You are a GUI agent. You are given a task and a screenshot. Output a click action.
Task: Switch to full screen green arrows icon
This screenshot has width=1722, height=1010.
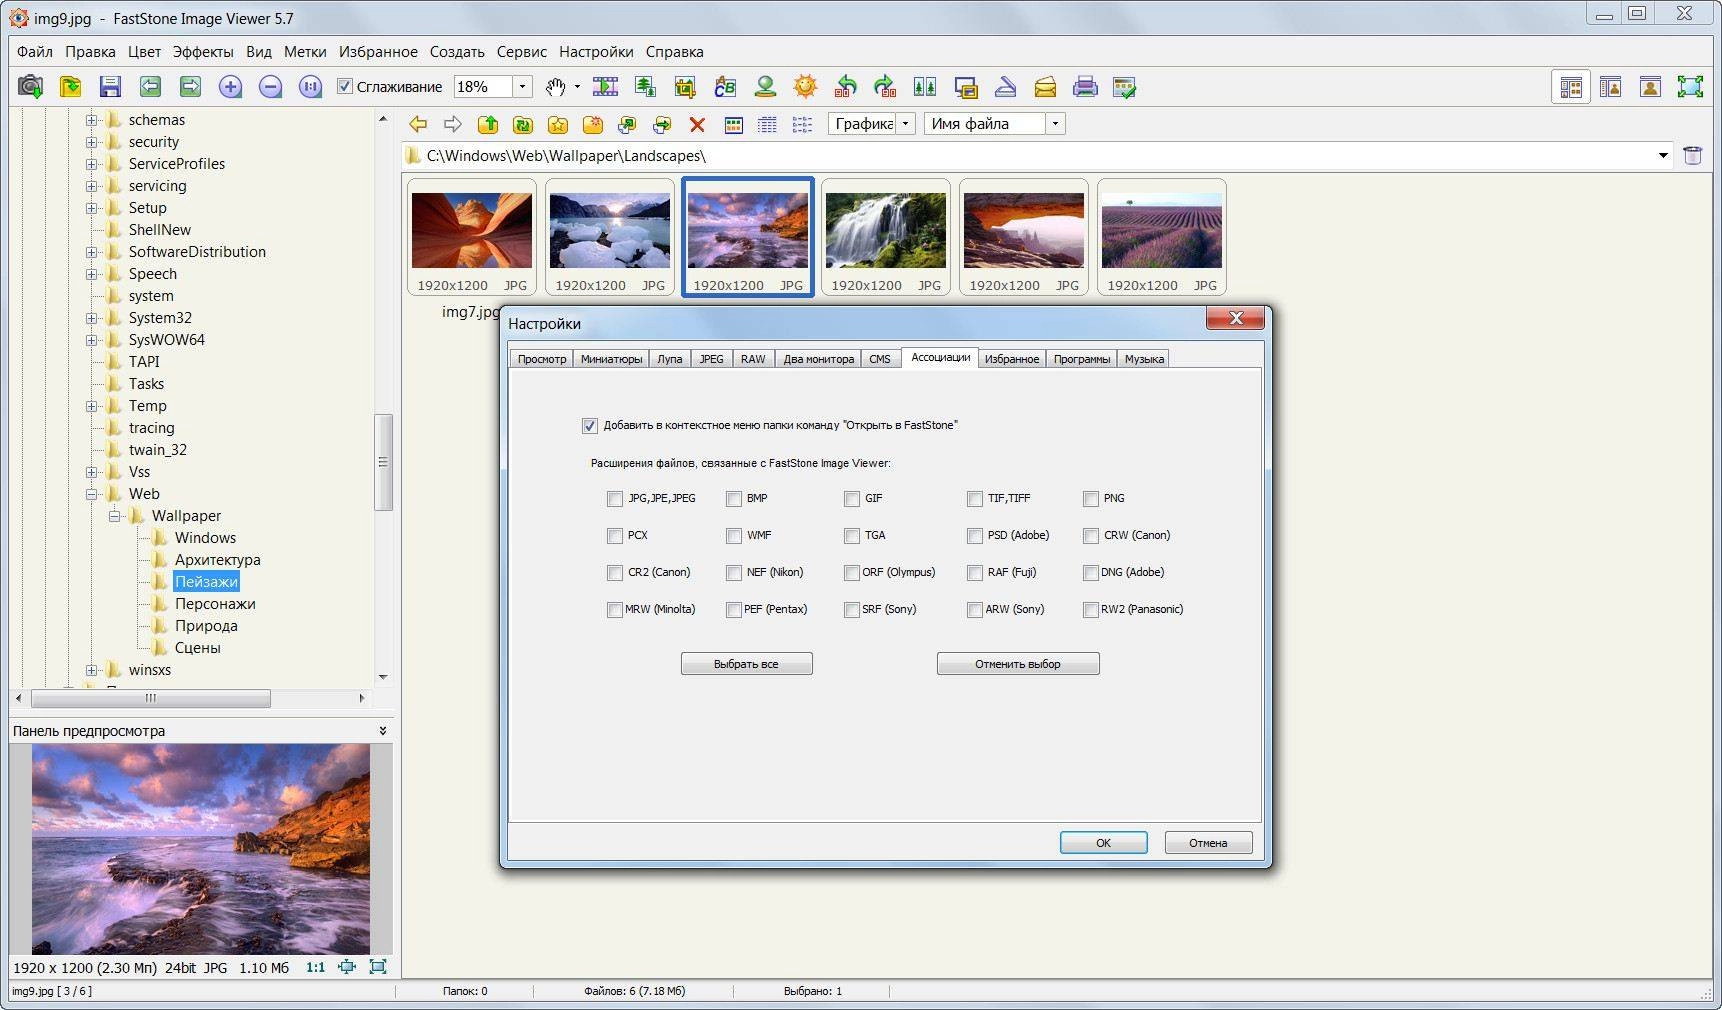click(x=1690, y=87)
